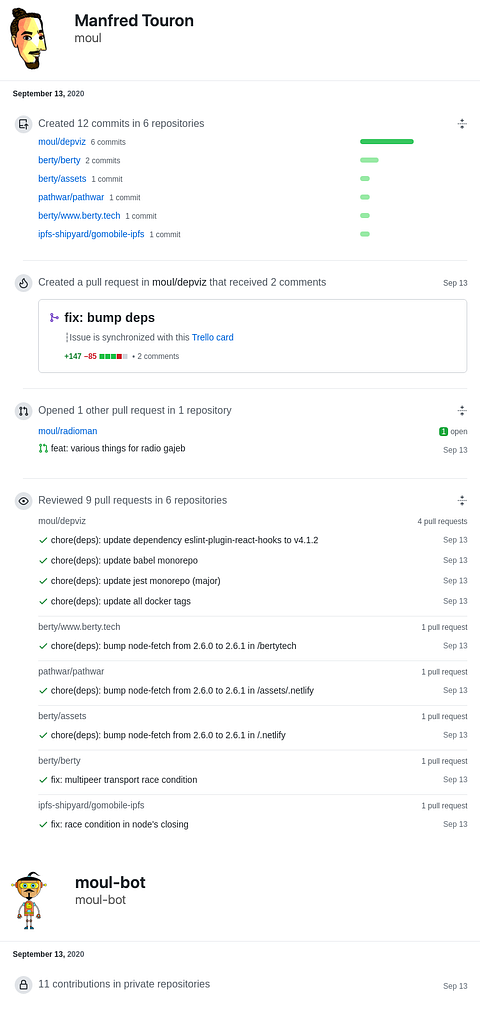Click the hot pull request flame icon

[23, 283]
